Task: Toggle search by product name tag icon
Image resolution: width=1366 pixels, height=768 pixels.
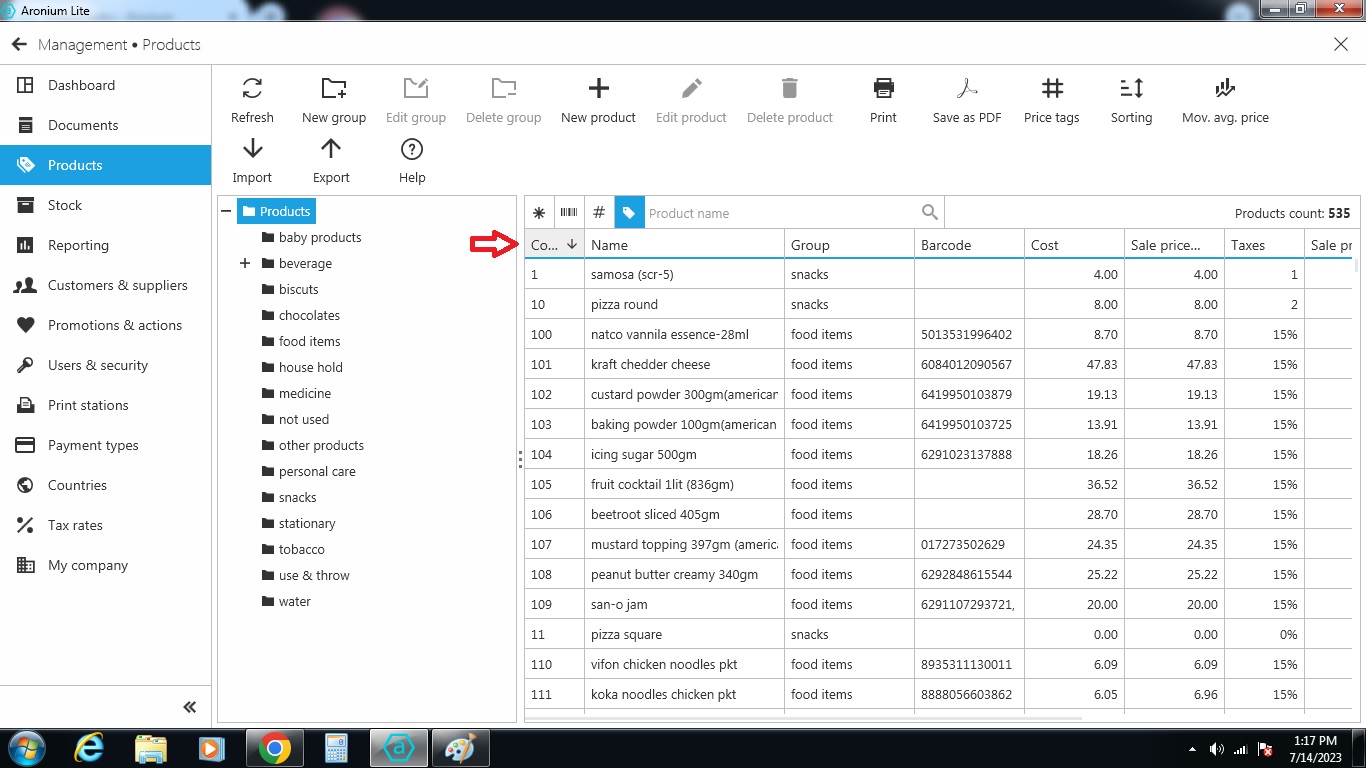Action: pyautogui.click(x=629, y=212)
